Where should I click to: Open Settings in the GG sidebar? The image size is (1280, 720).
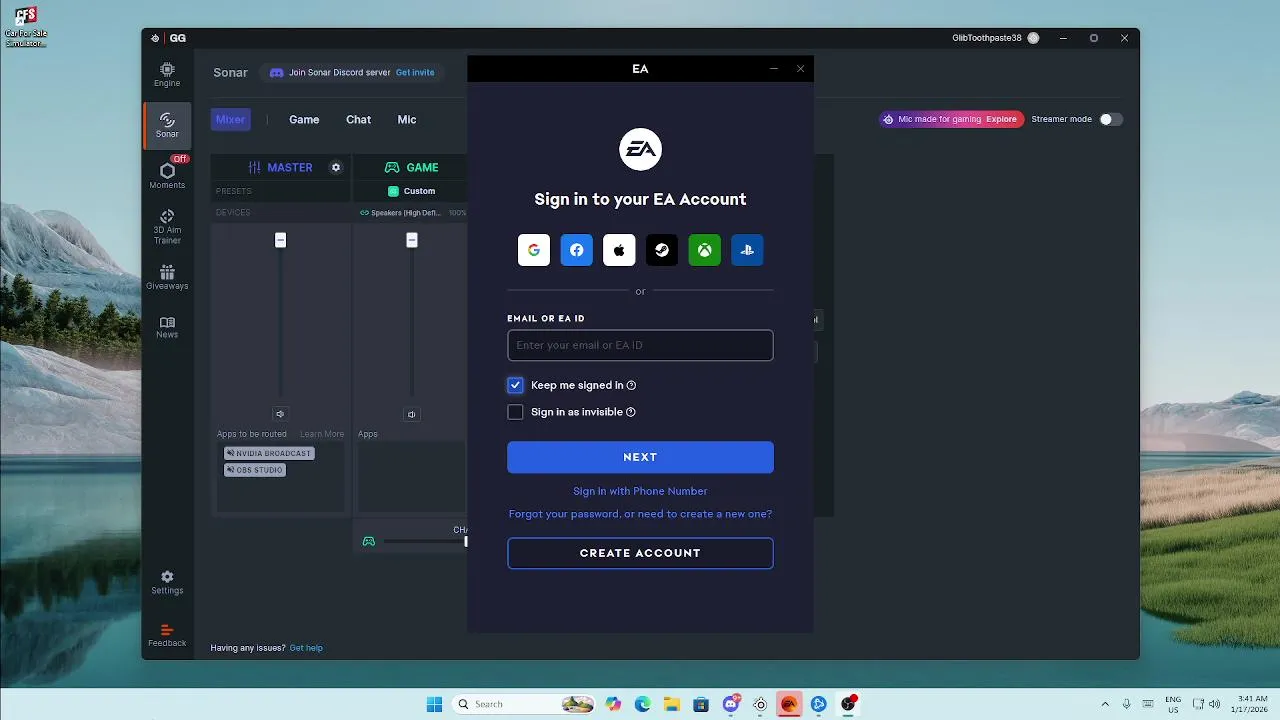[x=167, y=583]
